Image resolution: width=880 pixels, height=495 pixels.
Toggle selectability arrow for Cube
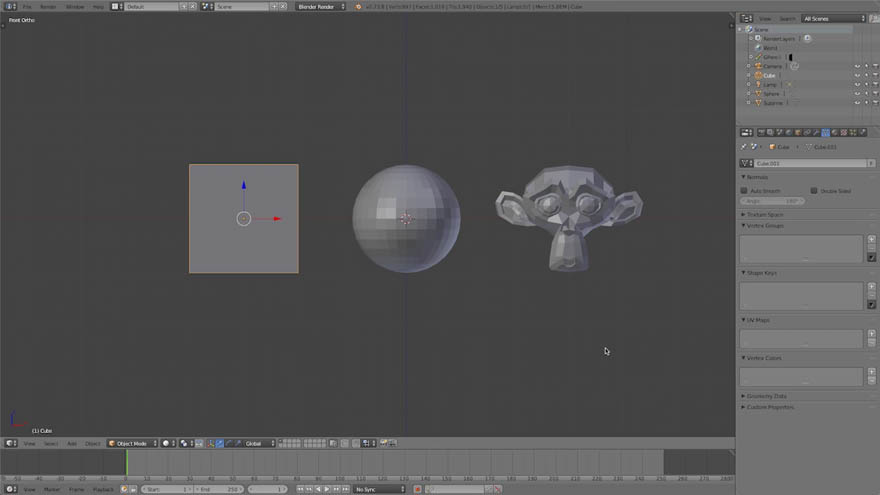pyautogui.click(x=866, y=75)
